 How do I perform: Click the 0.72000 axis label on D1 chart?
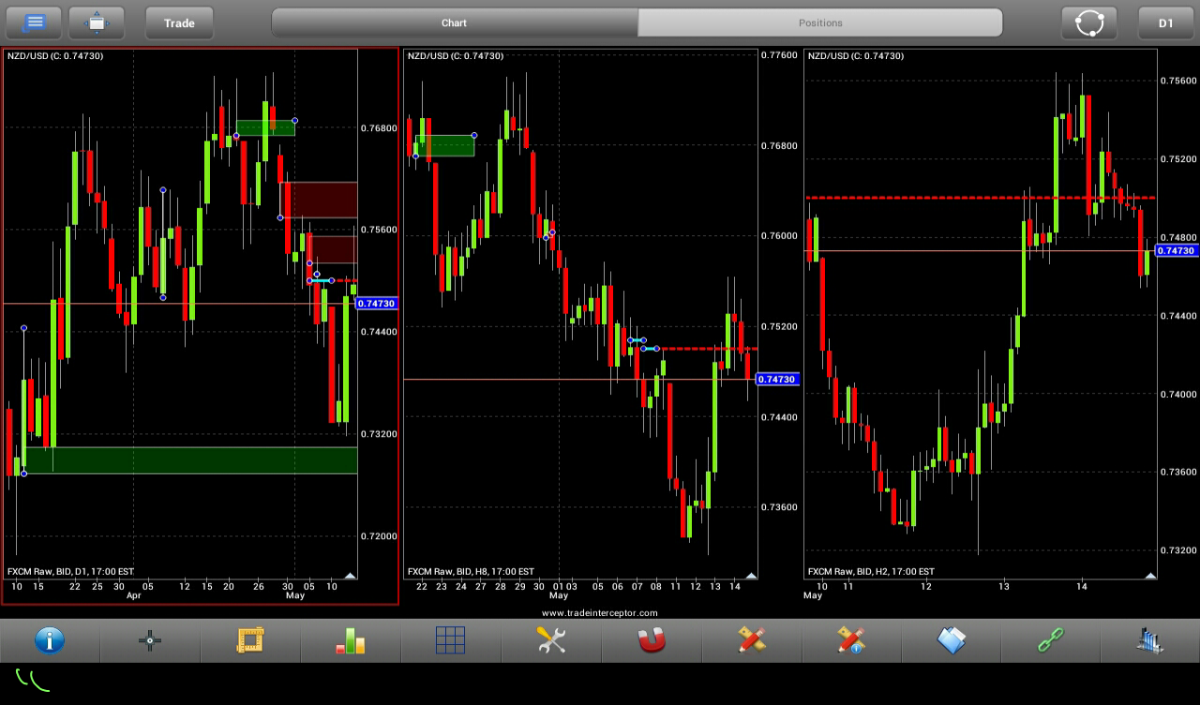coord(379,536)
